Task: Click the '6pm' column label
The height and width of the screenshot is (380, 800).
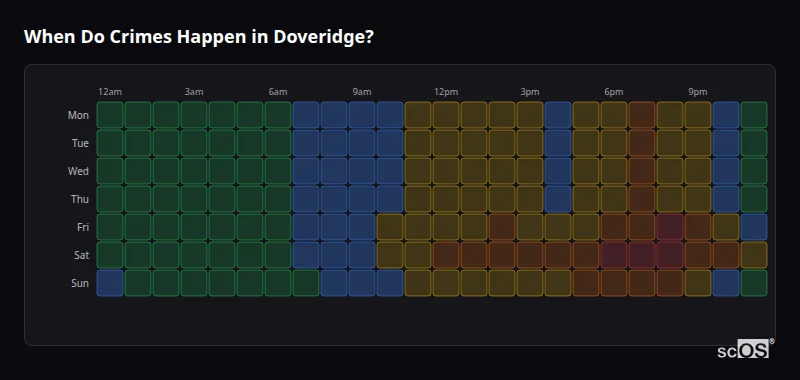Action: tap(614, 92)
